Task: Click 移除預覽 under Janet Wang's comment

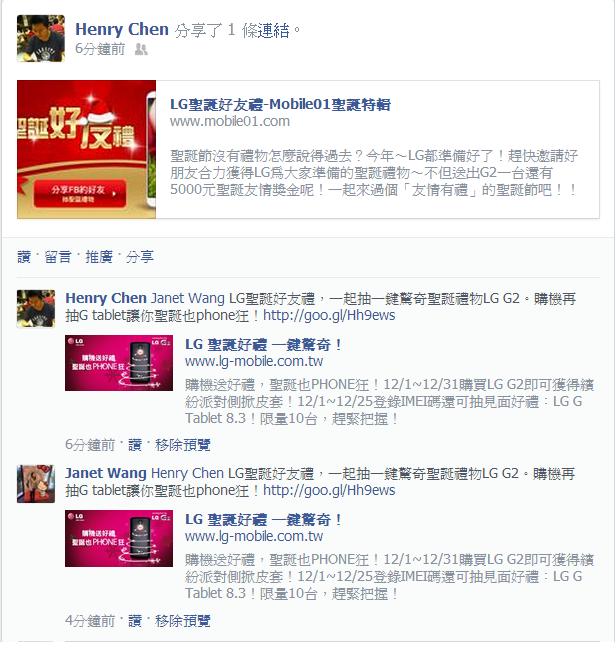Action: point(182,621)
